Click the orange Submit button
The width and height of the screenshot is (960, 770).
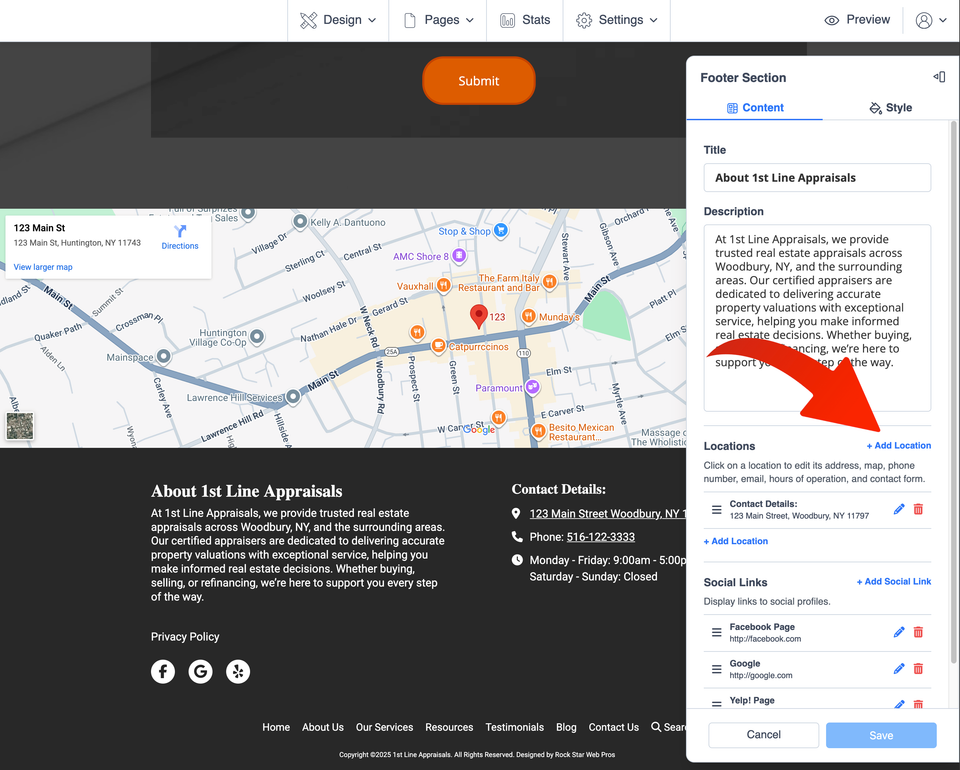479,81
